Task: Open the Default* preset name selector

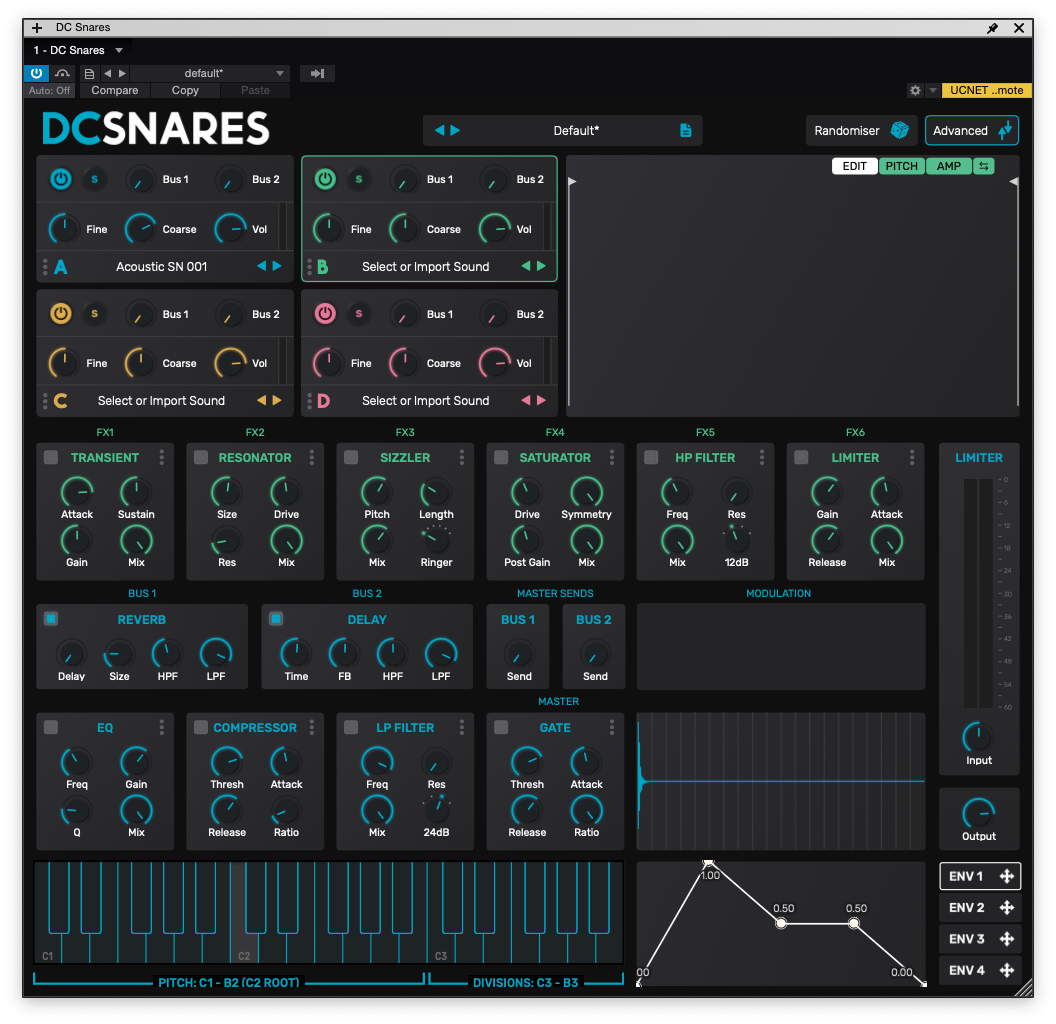Action: pyautogui.click(x=576, y=131)
